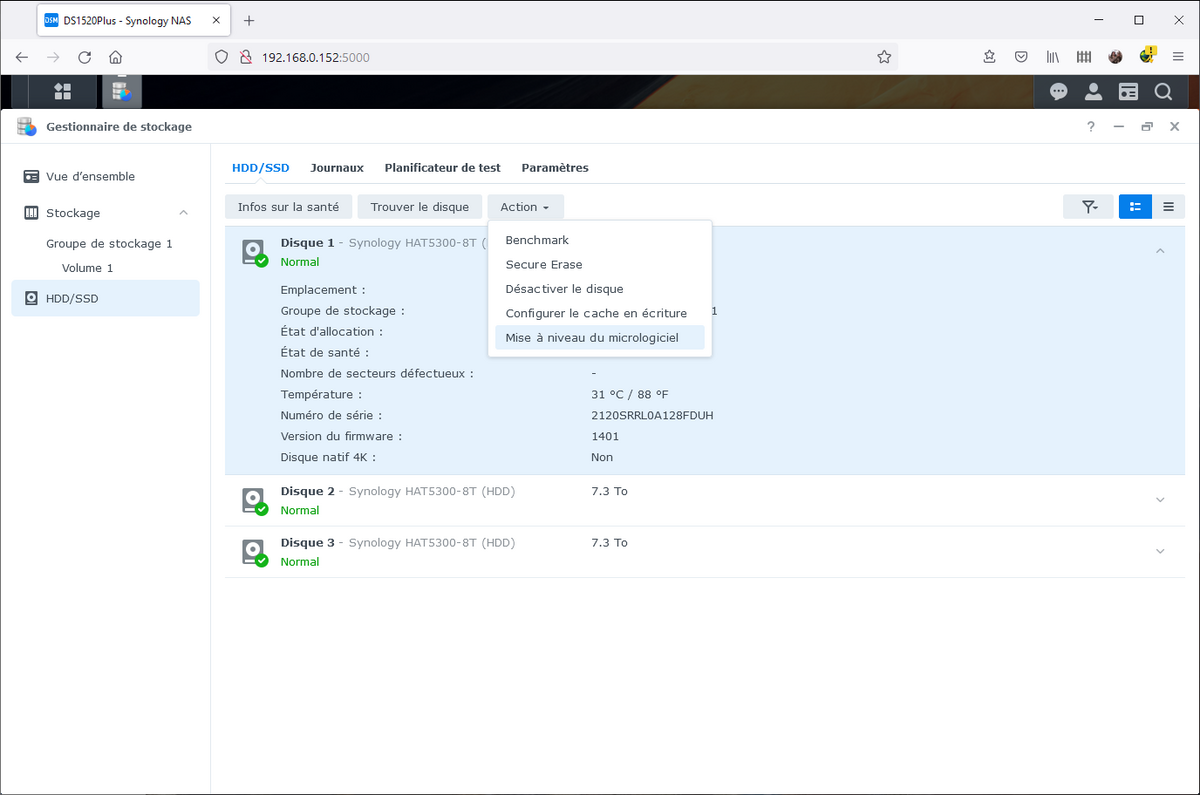Expand the Disque 2 details
The height and width of the screenshot is (795, 1200).
[1160, 500]
